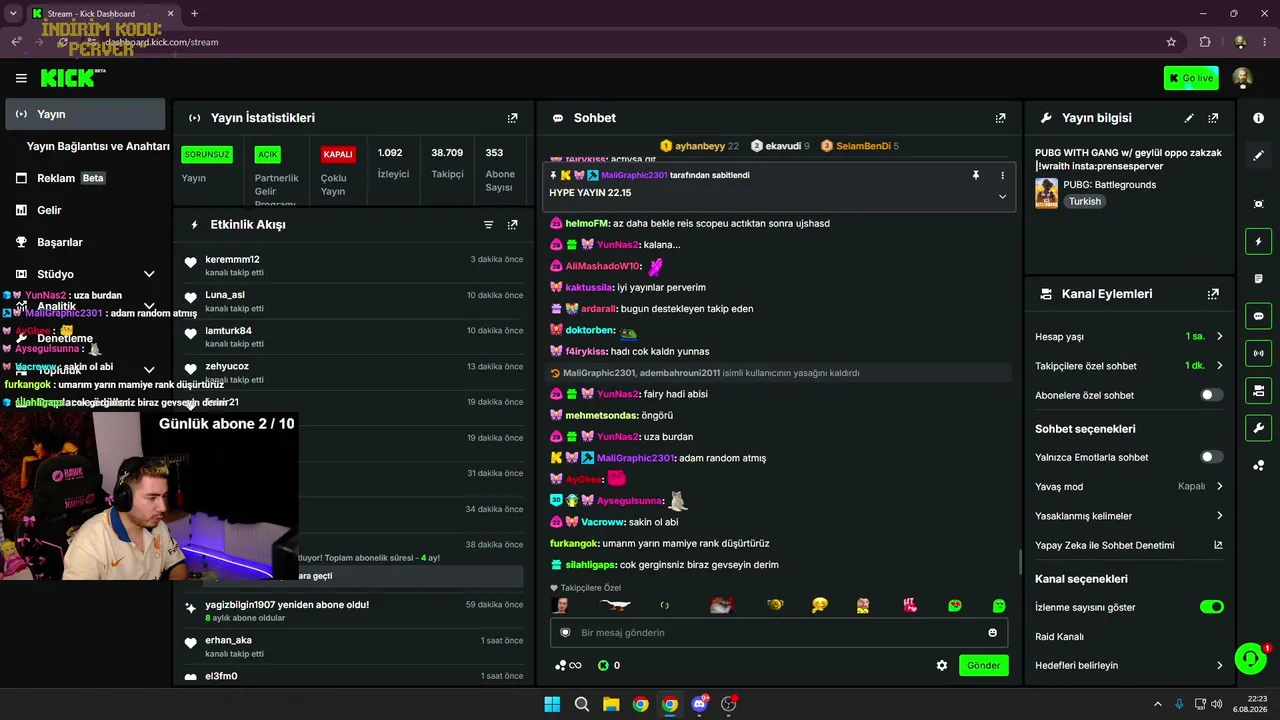Open a new browser tab
The height and width of the screenshot is (720, 1280).
194,14
